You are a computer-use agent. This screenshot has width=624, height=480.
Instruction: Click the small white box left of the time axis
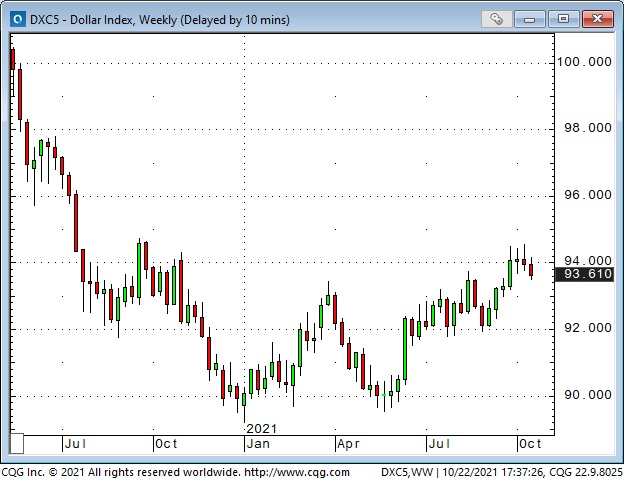17,443
